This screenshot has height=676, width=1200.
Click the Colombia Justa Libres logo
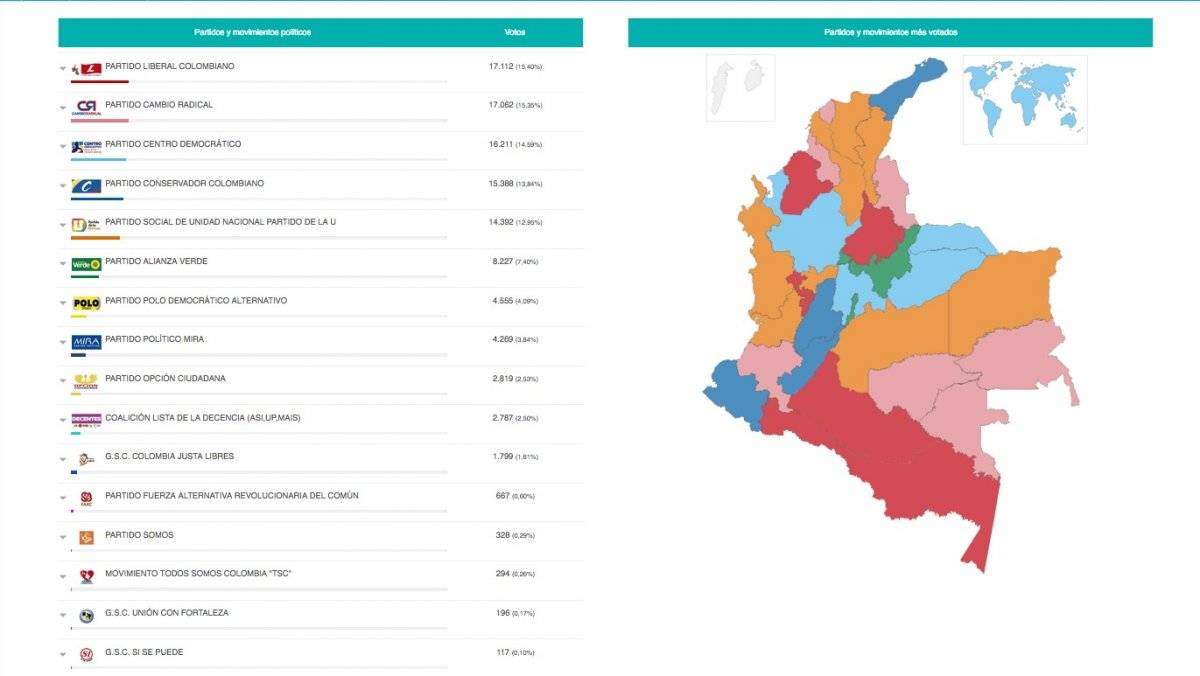pos(86,459)
